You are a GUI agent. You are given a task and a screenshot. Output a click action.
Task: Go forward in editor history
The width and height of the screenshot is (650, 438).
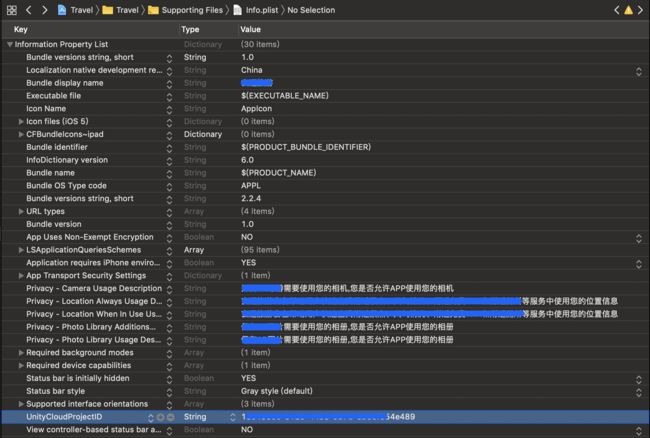[x=44, y=10]
